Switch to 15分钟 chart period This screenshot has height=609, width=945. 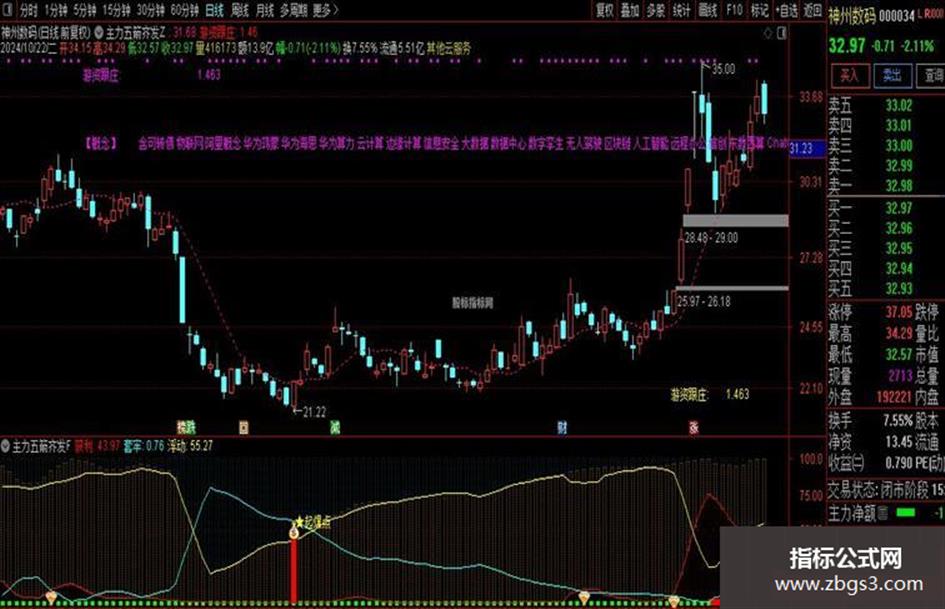(116, 10)
